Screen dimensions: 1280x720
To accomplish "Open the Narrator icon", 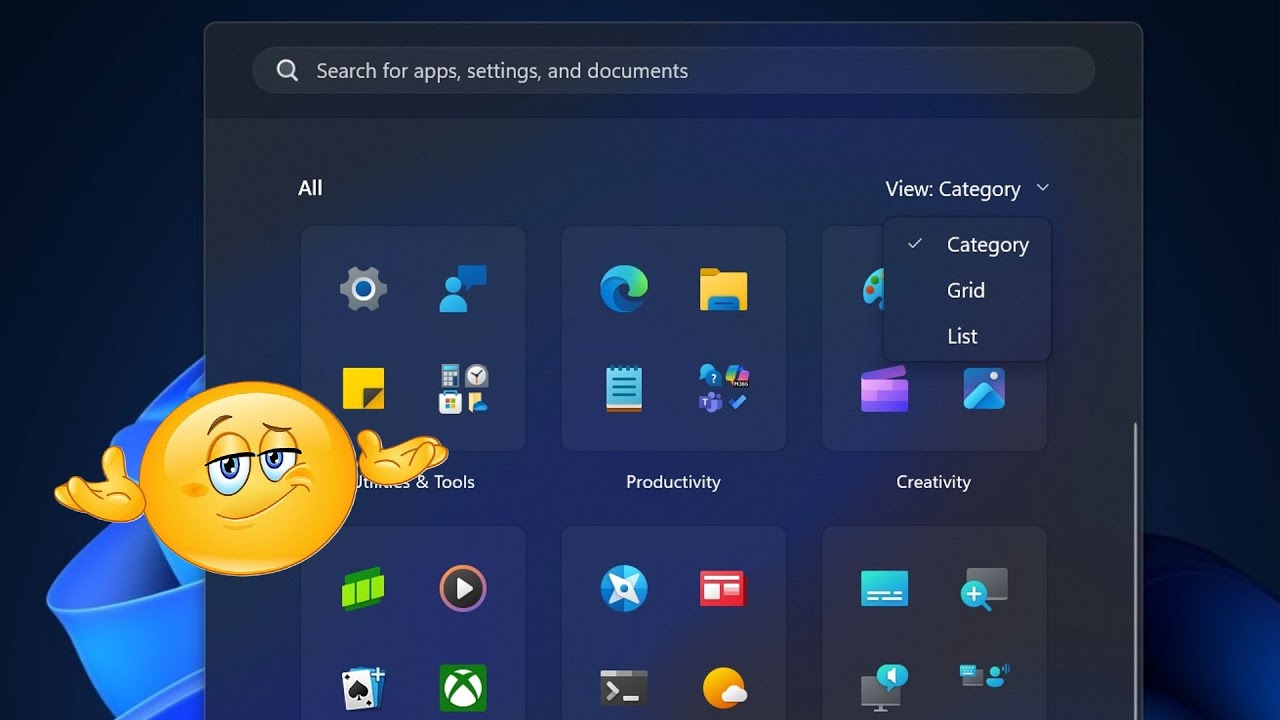I will click(x=884, y=688).
